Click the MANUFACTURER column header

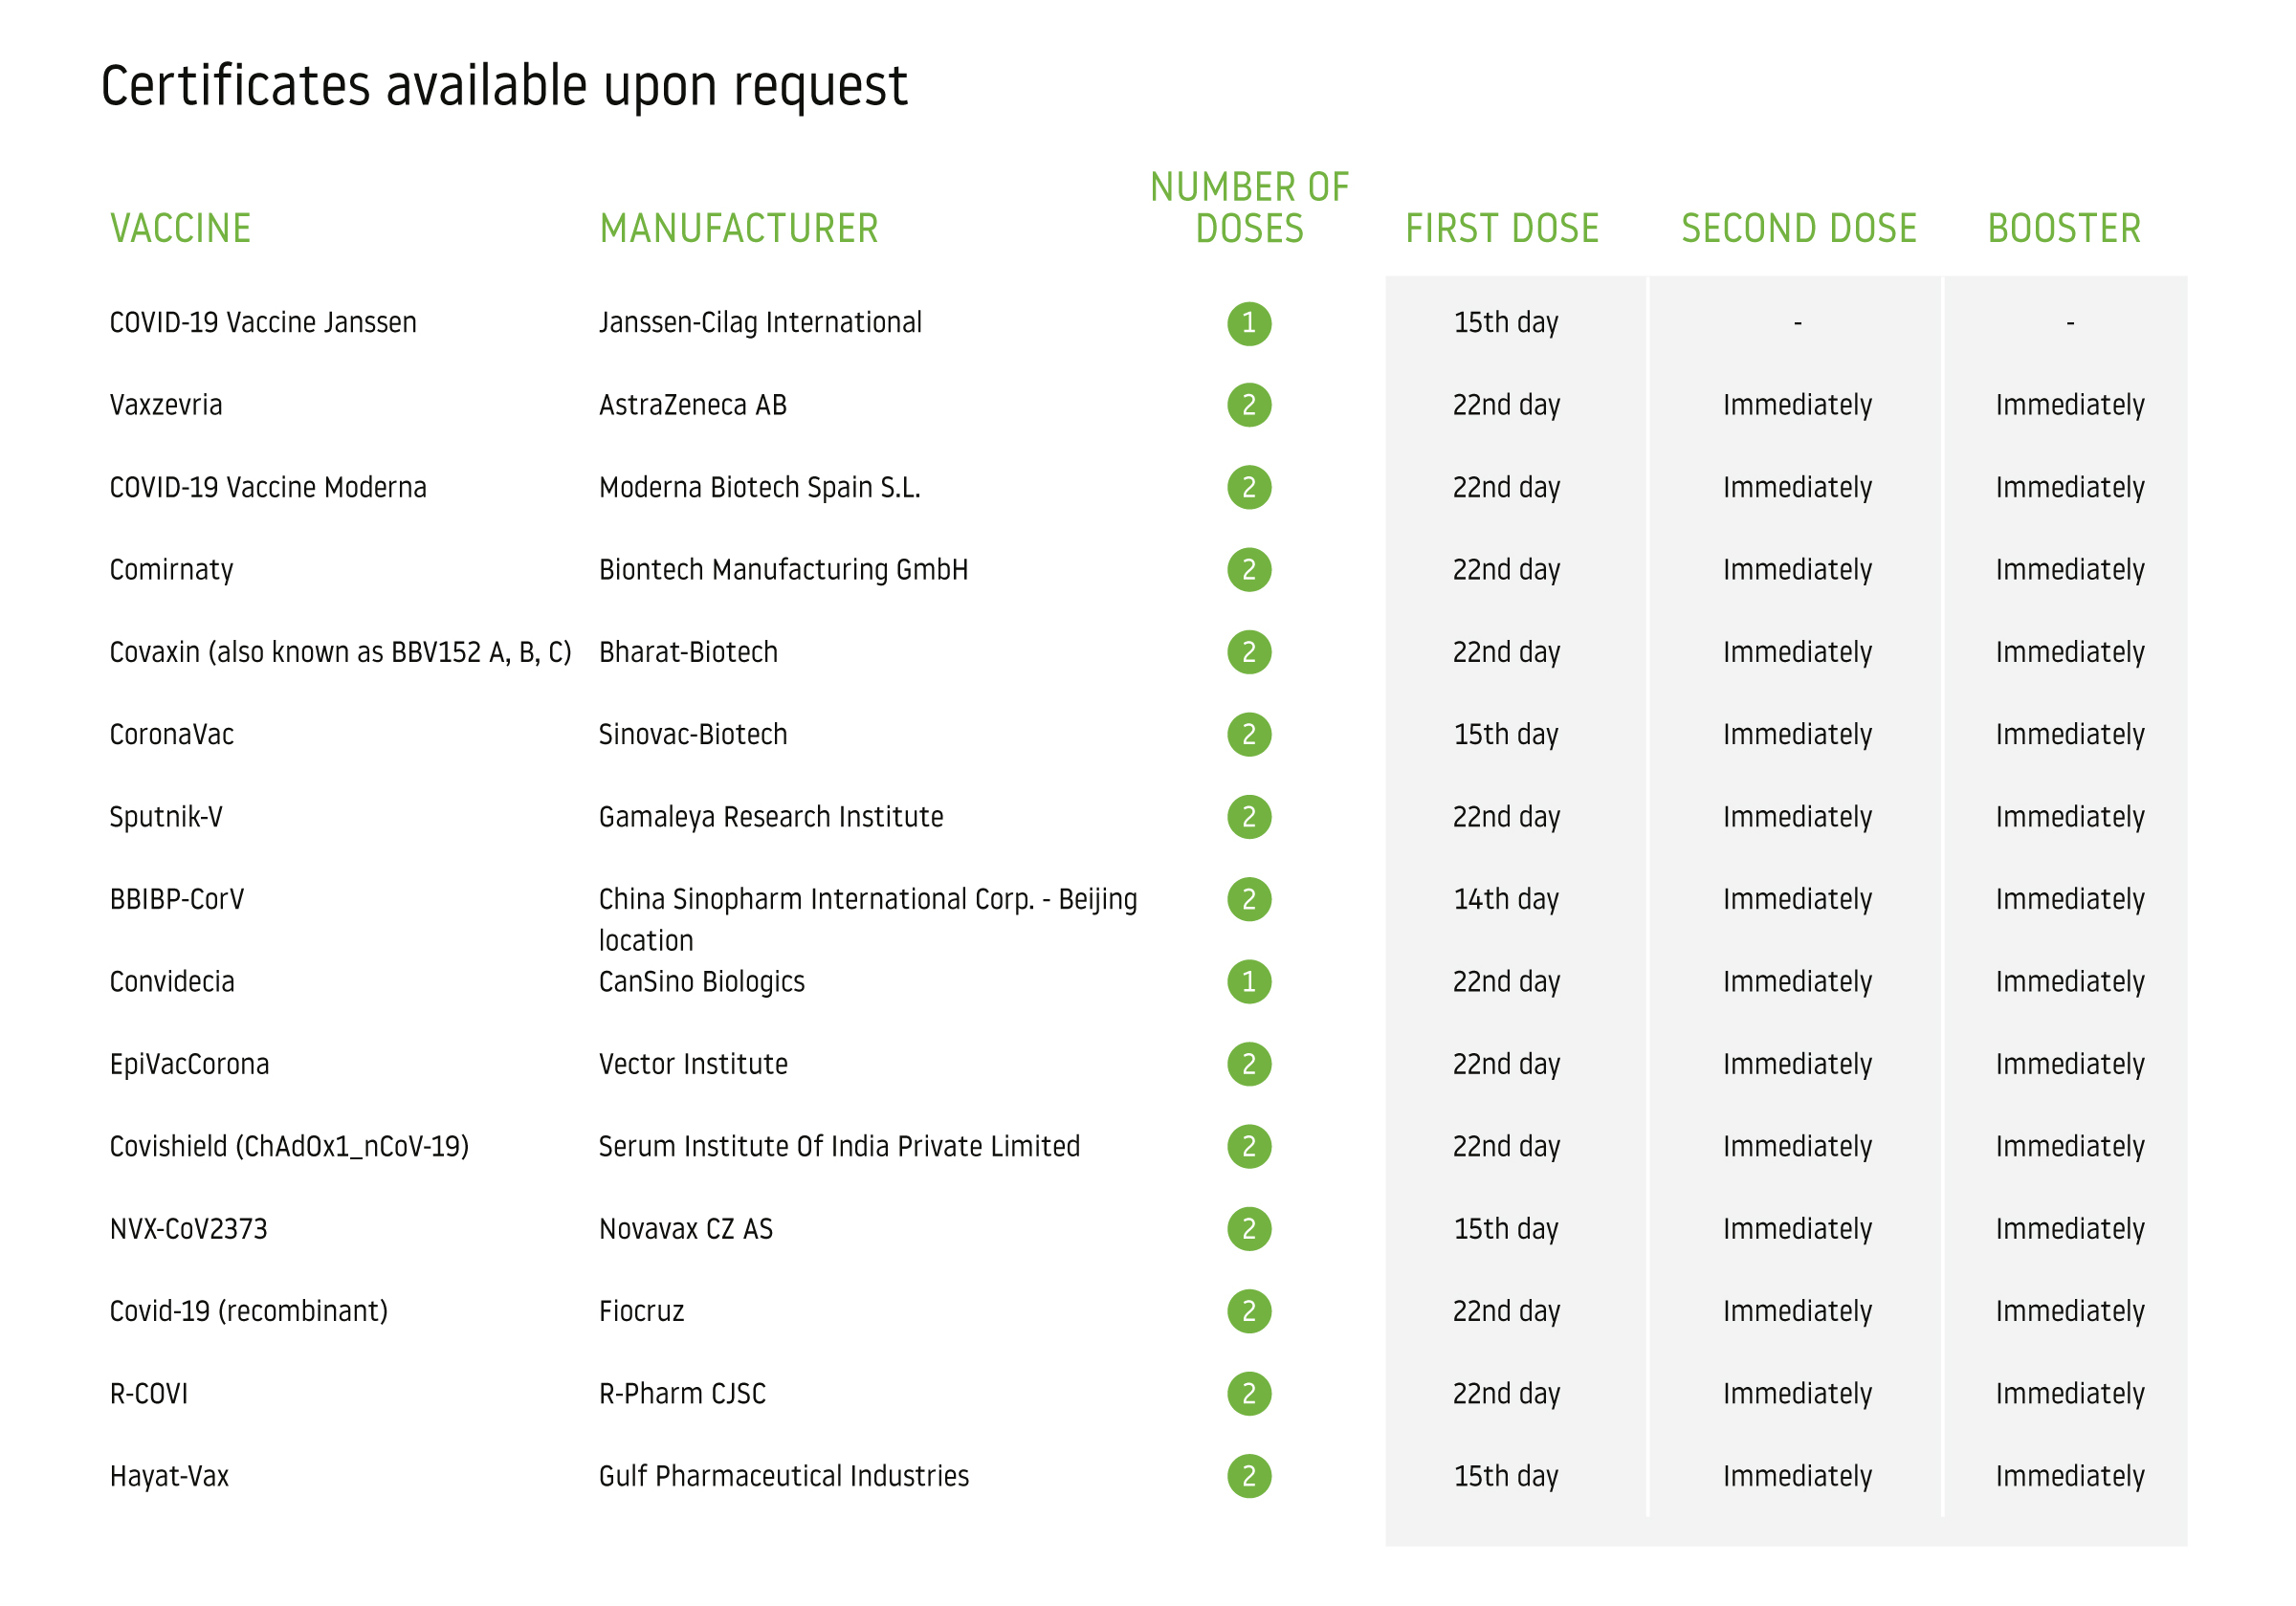[x=739, y=228]
